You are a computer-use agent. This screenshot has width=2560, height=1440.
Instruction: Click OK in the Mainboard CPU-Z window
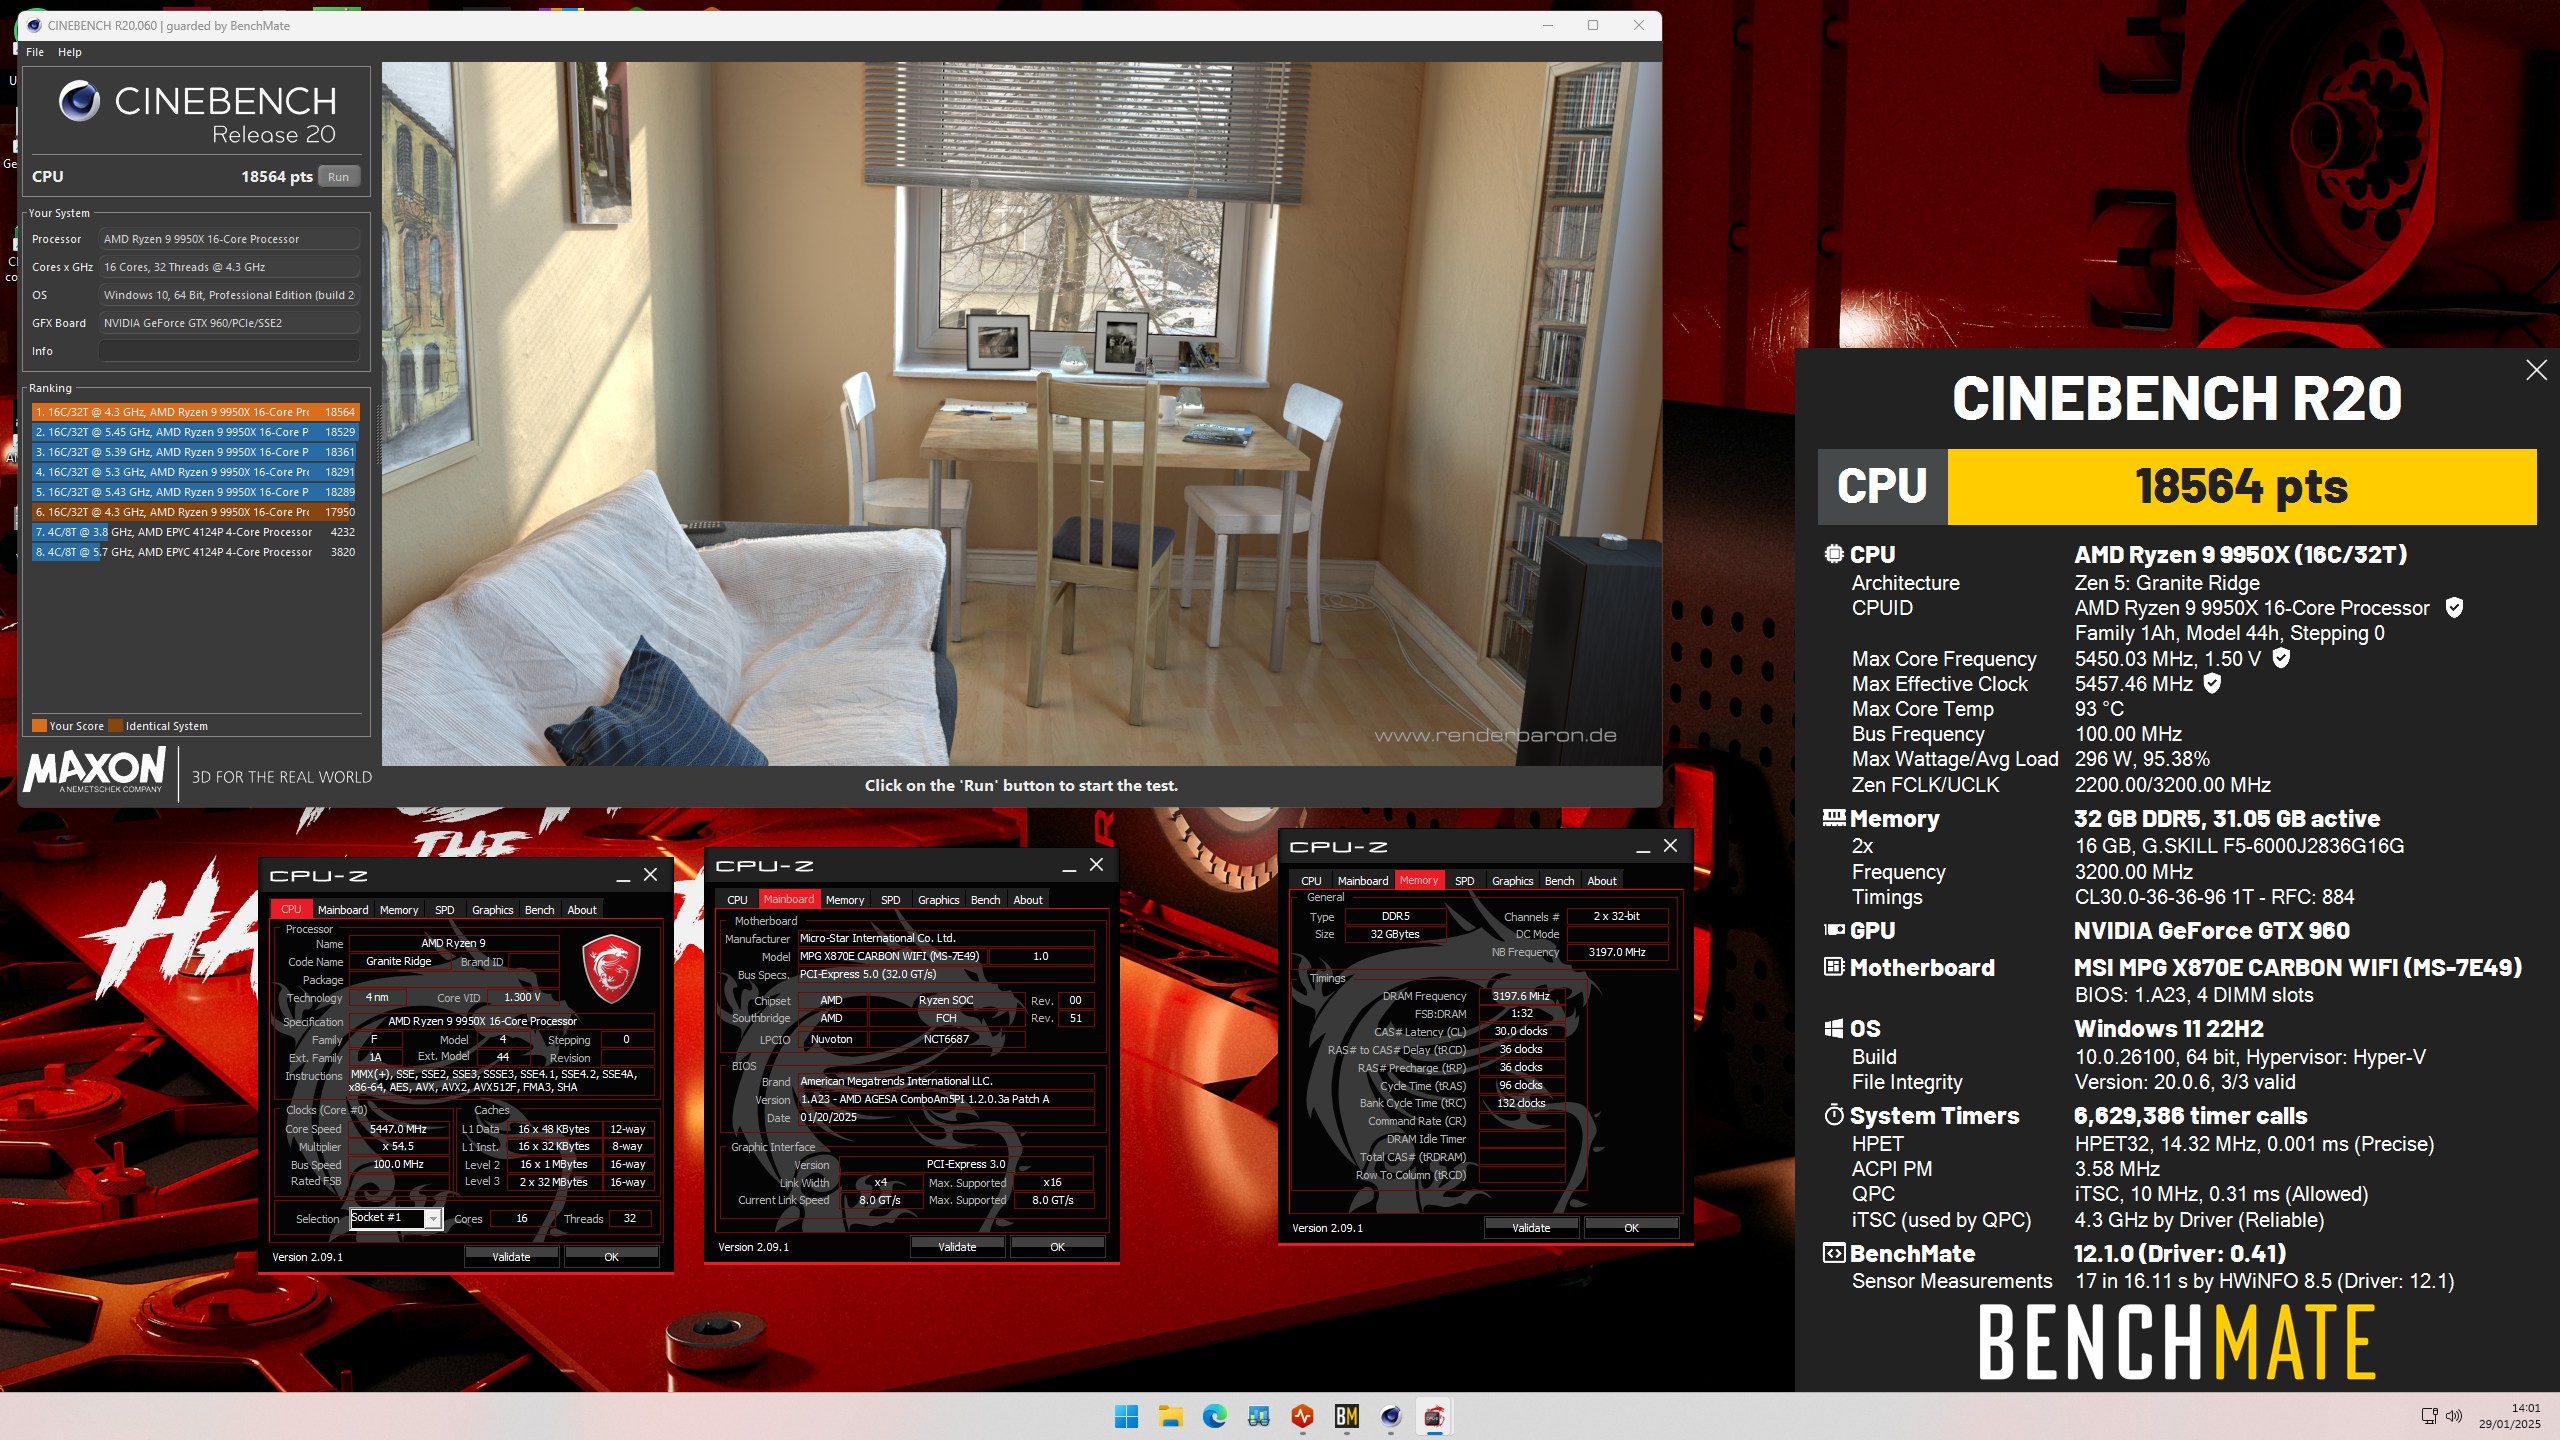[x=1057, y=1247]
